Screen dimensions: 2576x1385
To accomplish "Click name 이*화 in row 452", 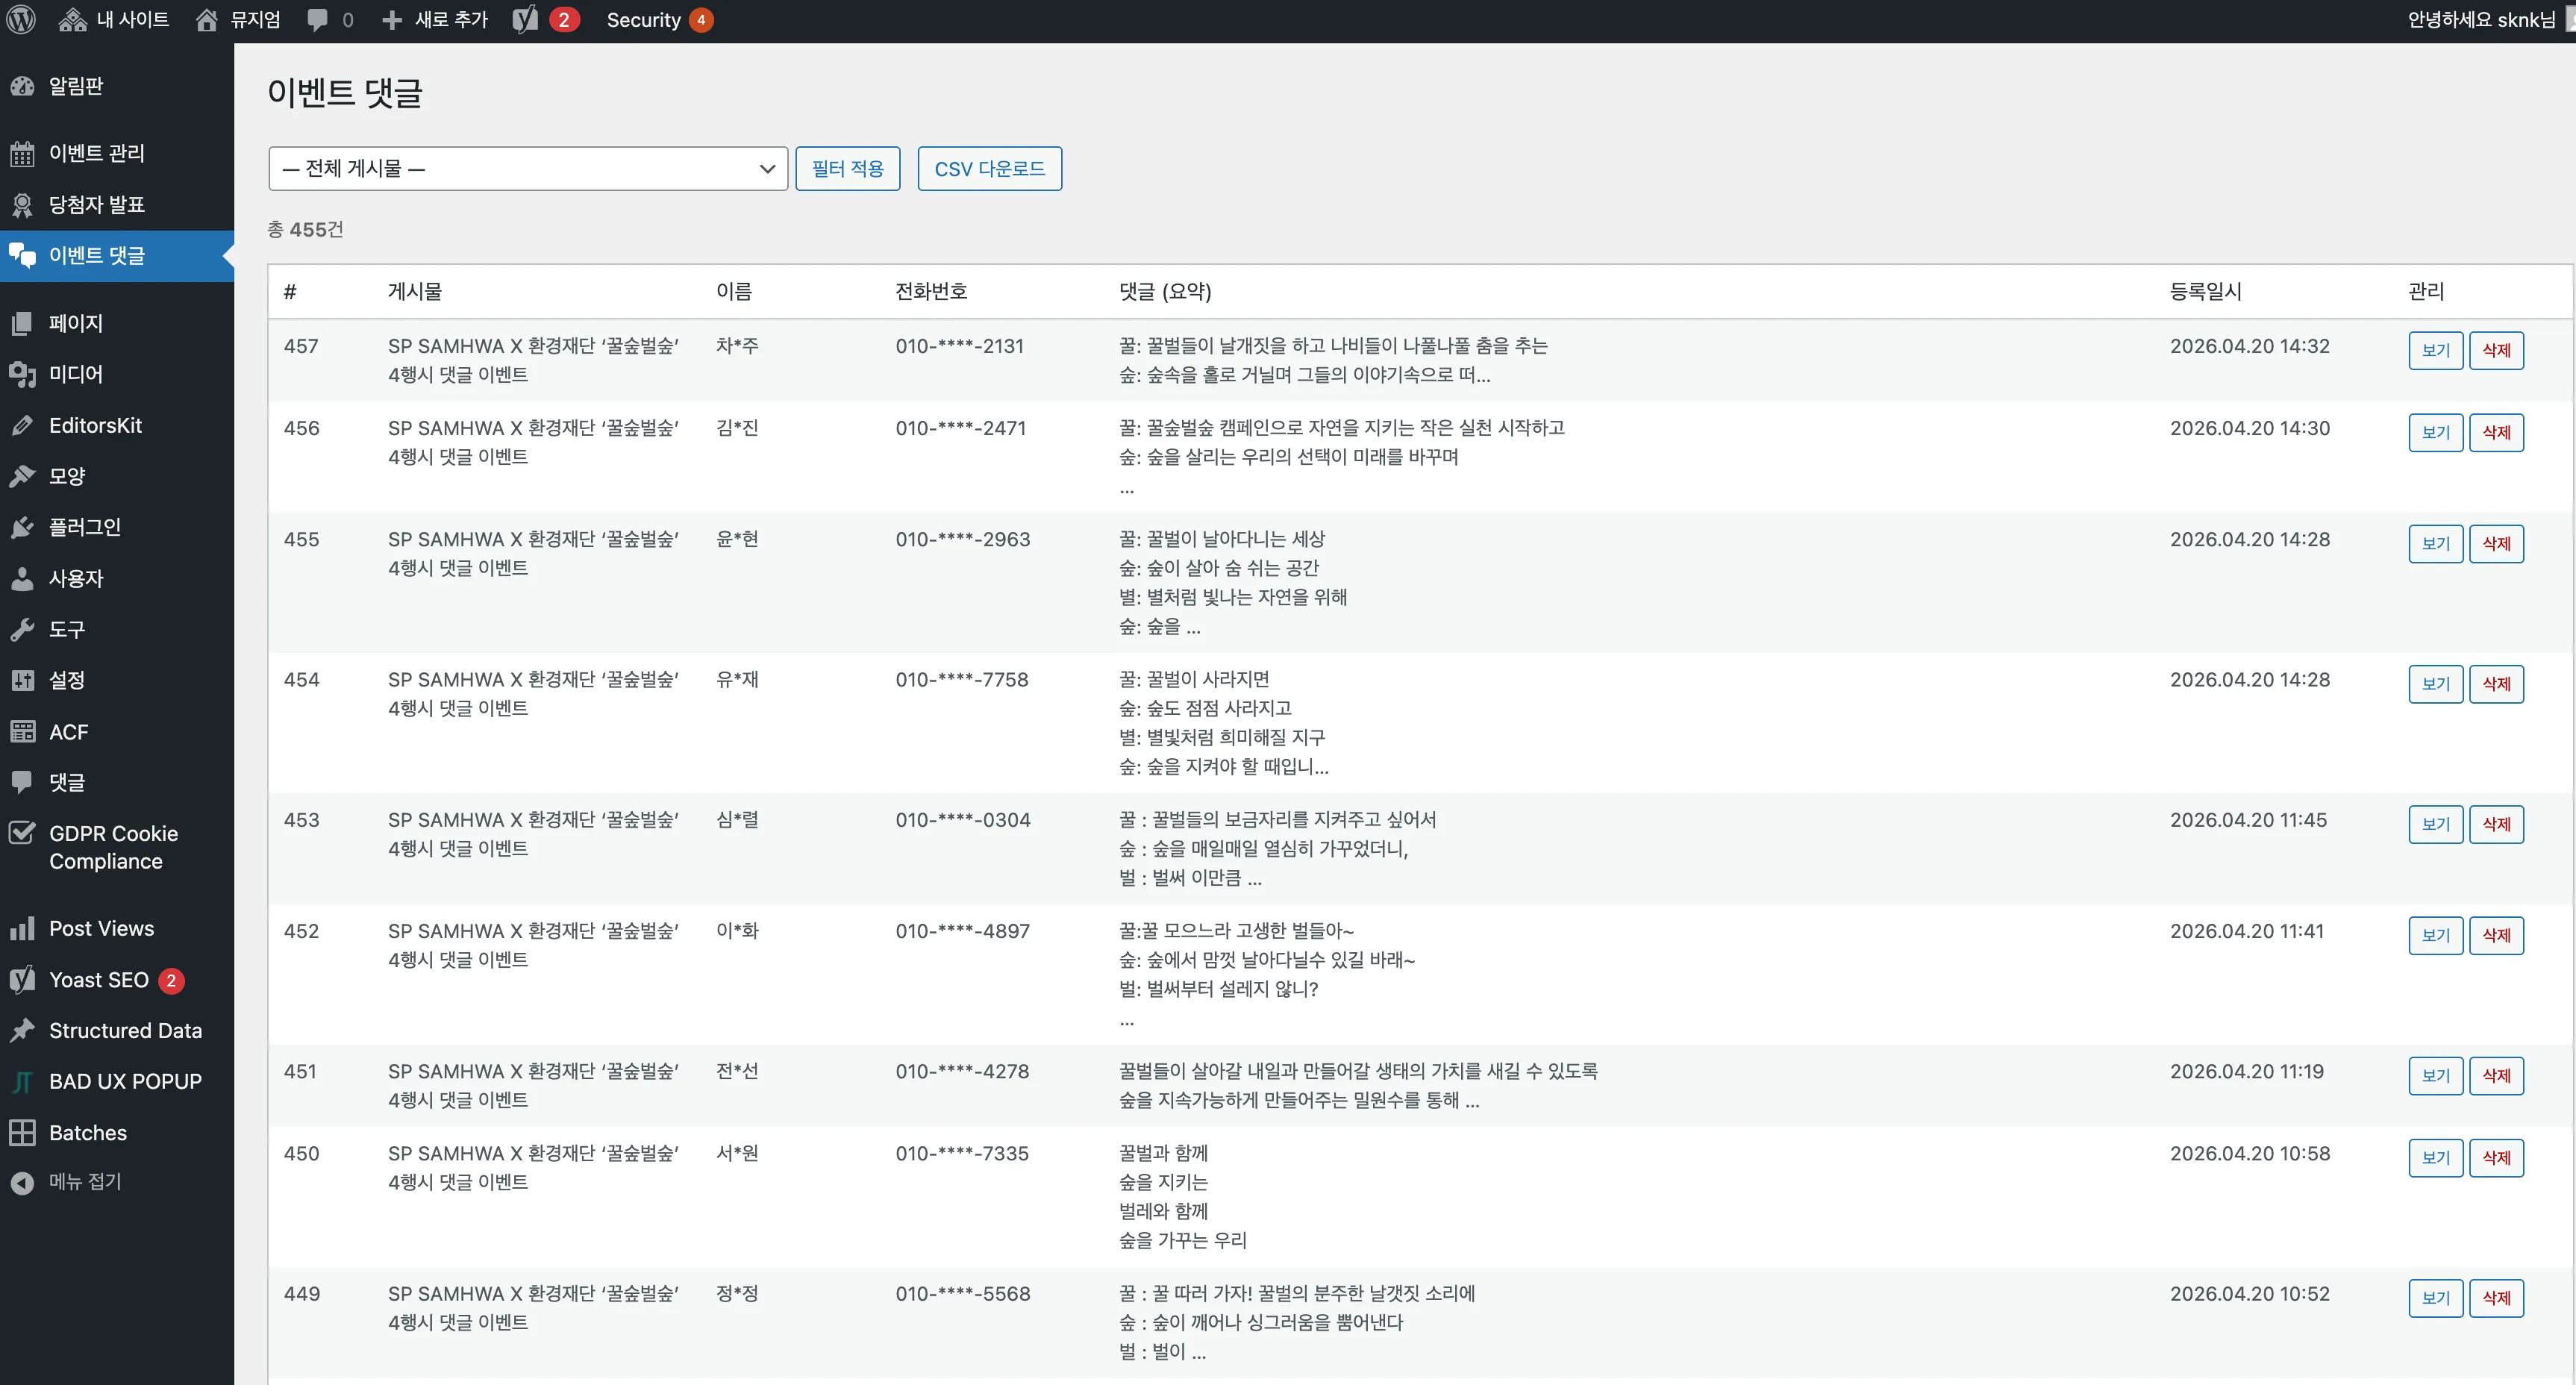I will coord(737,931).
